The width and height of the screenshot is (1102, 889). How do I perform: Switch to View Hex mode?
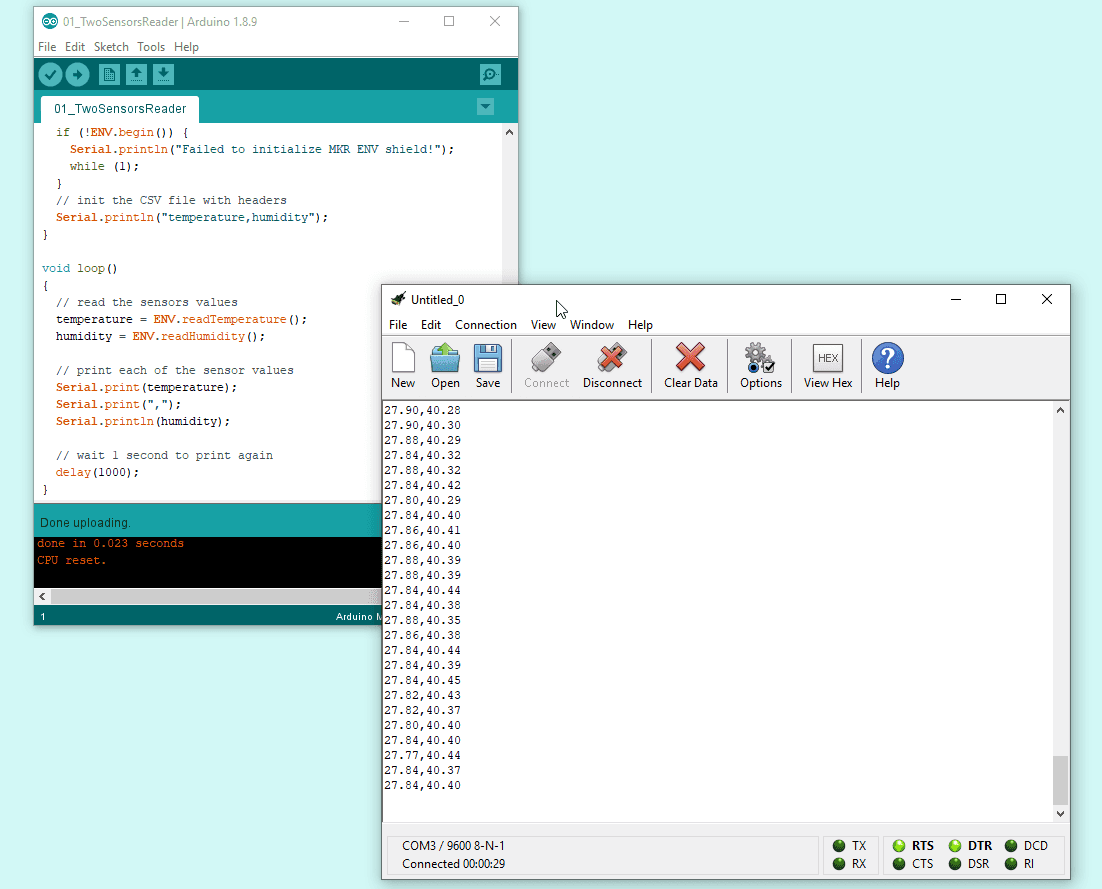coord(828,366)
